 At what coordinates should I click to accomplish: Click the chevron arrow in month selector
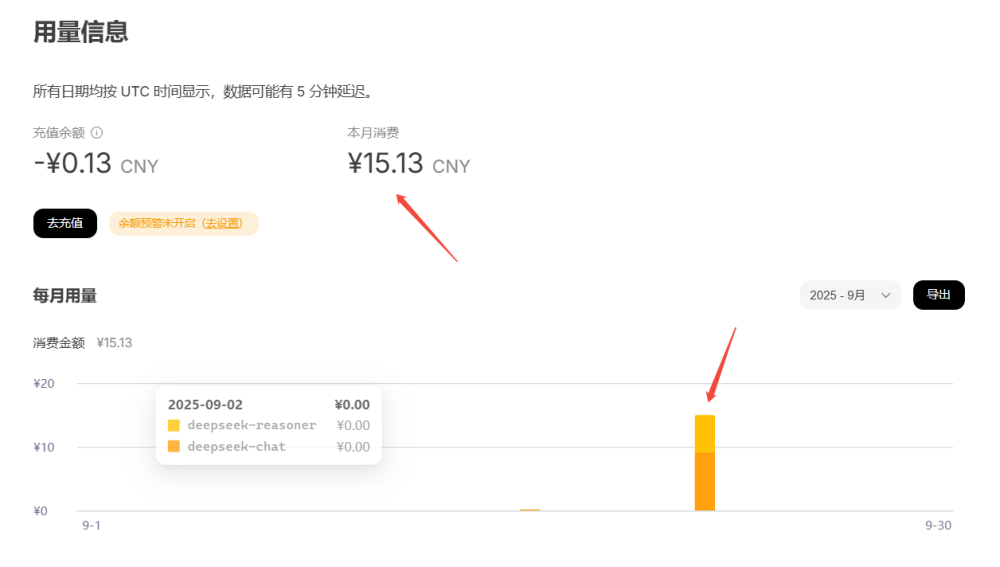pos(885,295)
